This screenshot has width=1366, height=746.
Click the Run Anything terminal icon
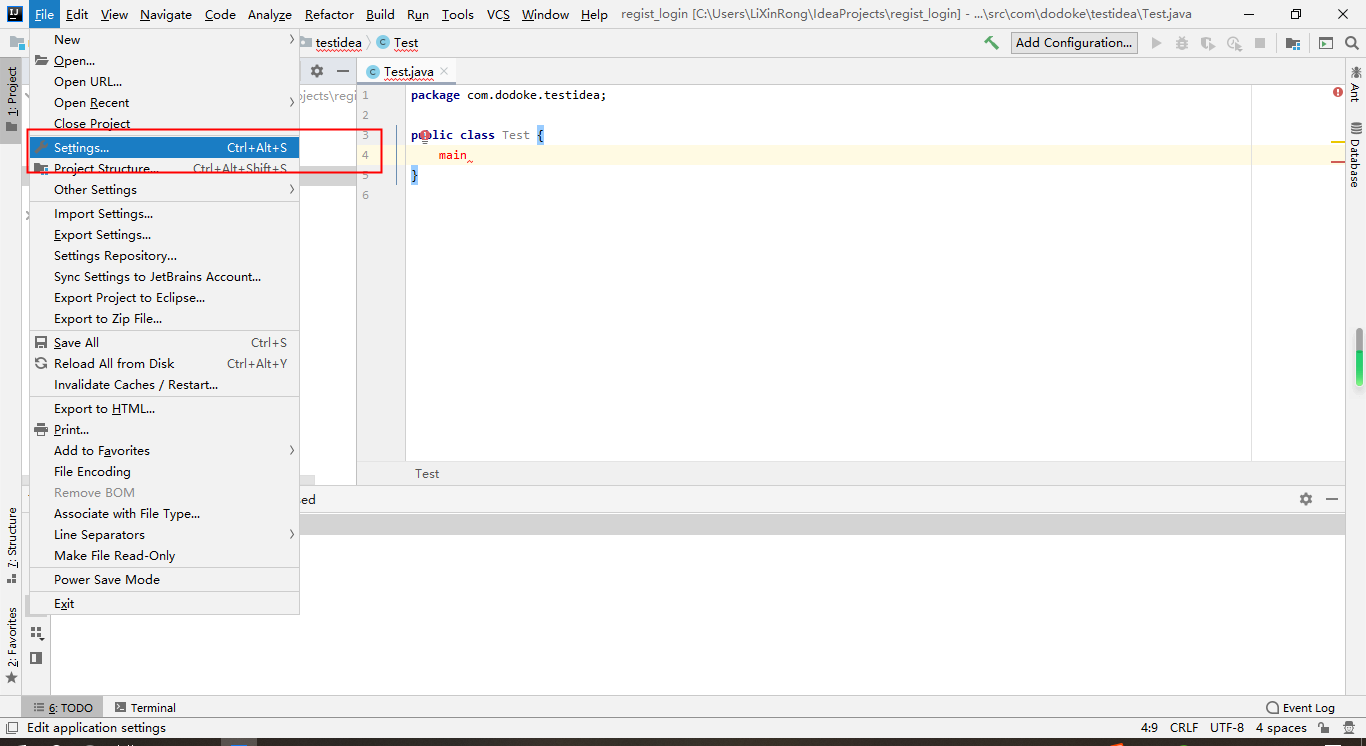click(x=1325, y=42)
